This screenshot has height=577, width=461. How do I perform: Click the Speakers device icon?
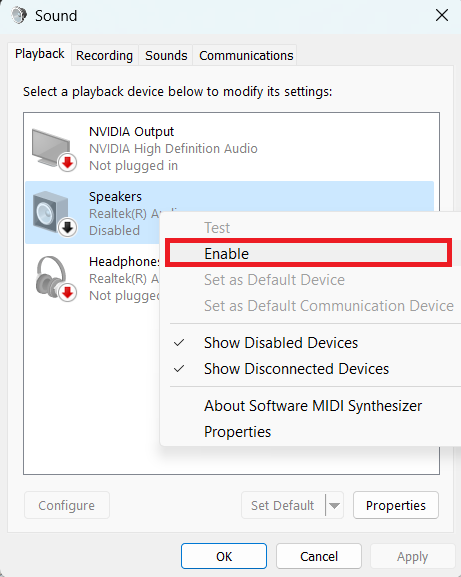[51, 213]
